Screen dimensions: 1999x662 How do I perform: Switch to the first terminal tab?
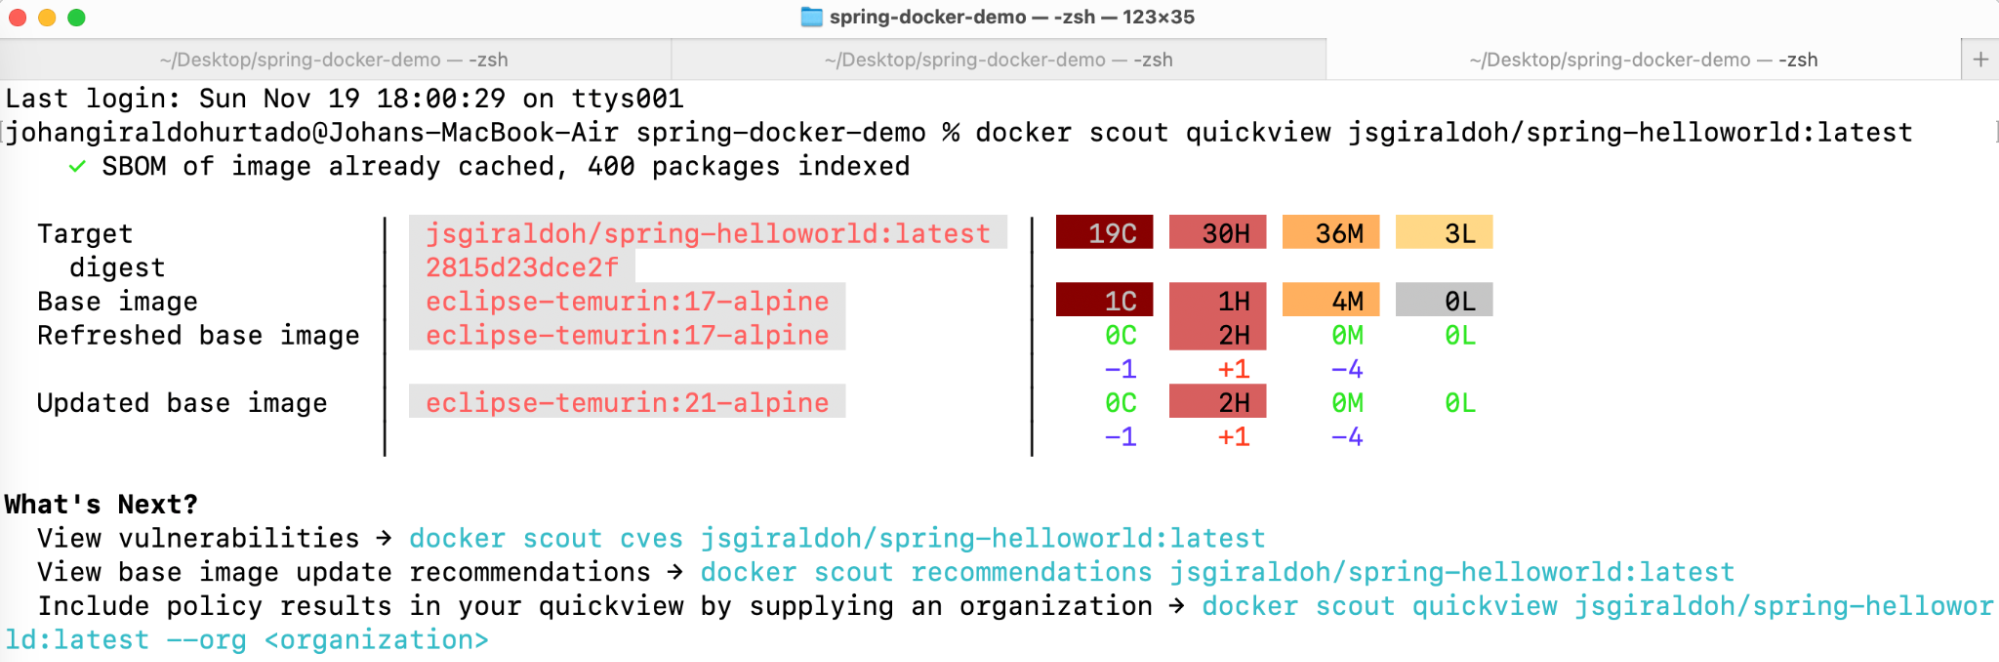click(334, 60)
